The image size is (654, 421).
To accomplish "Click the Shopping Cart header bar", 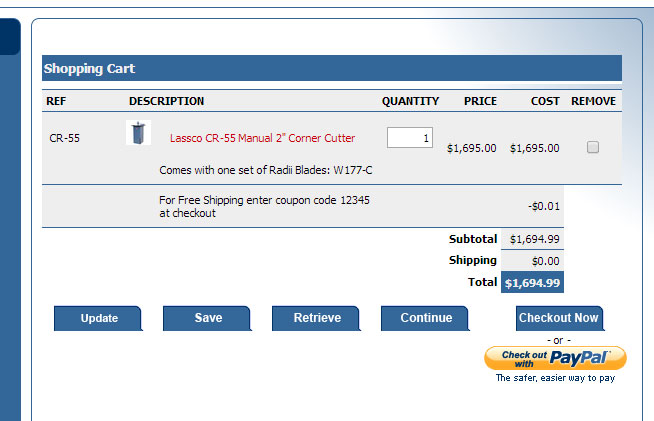I will pos(331,69).
